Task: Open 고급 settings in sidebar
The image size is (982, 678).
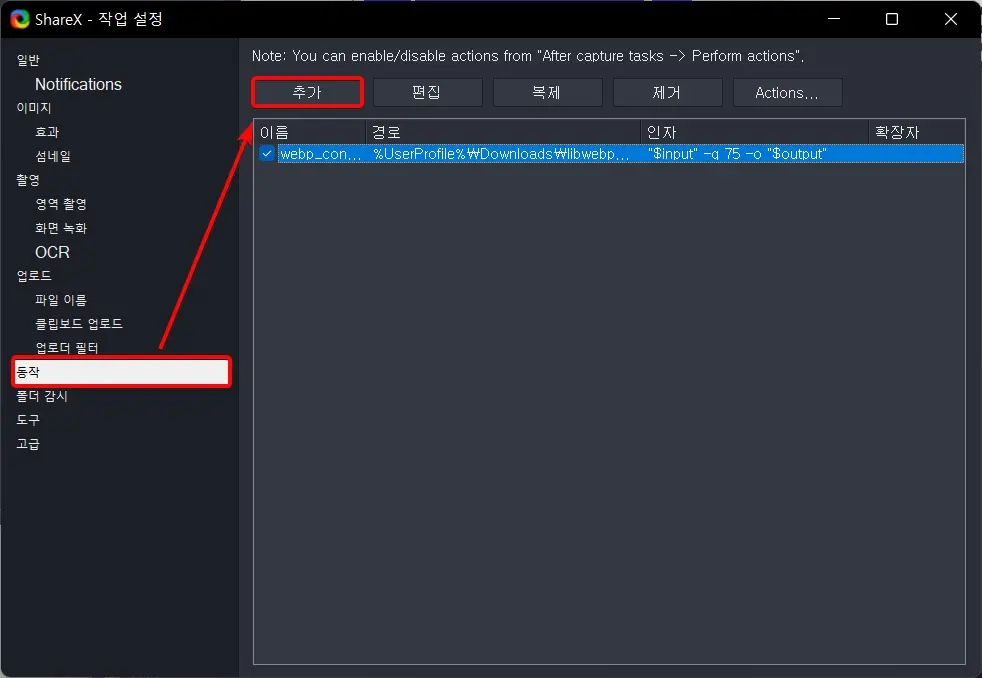Action: coord(28,444)
